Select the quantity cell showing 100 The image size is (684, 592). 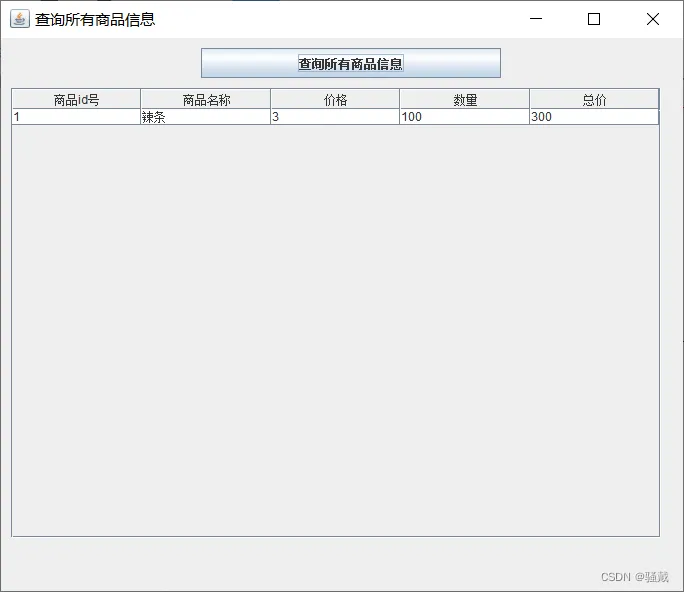(465, 117)
